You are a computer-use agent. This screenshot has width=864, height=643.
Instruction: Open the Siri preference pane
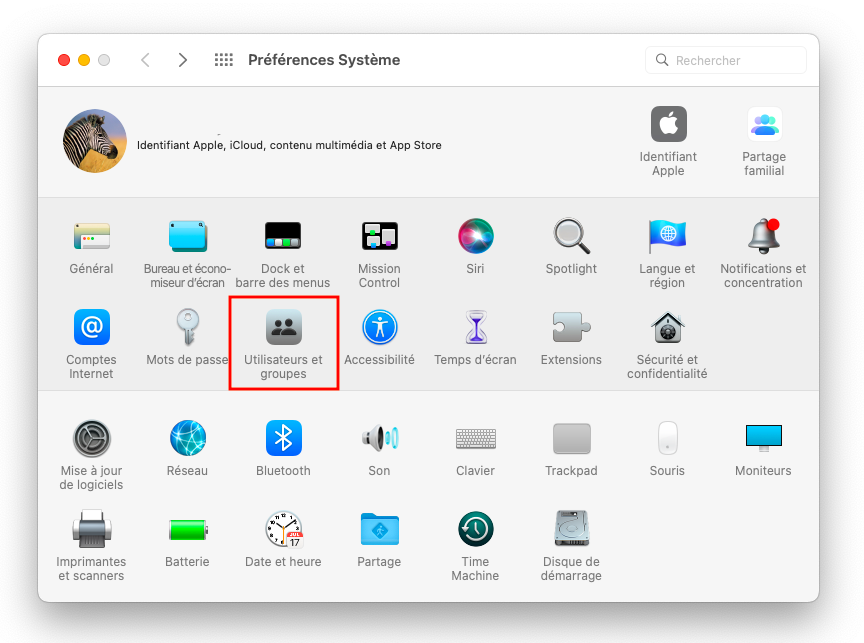[475, 237]
